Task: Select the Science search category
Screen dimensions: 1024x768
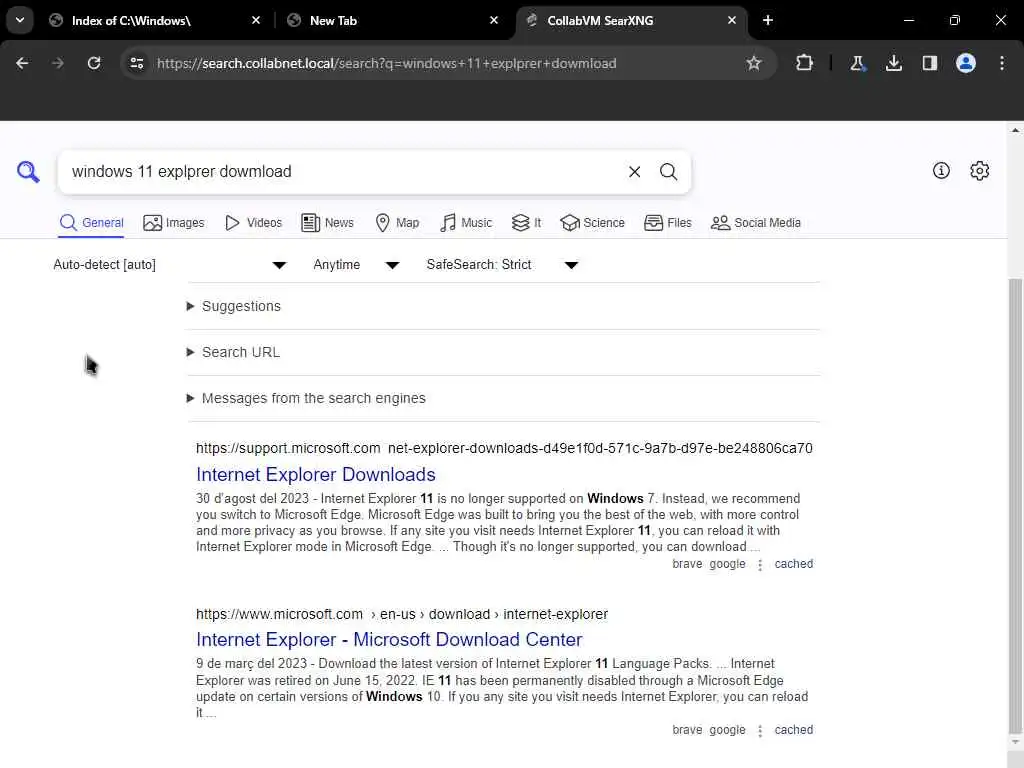Action: [x=592, y=223]
